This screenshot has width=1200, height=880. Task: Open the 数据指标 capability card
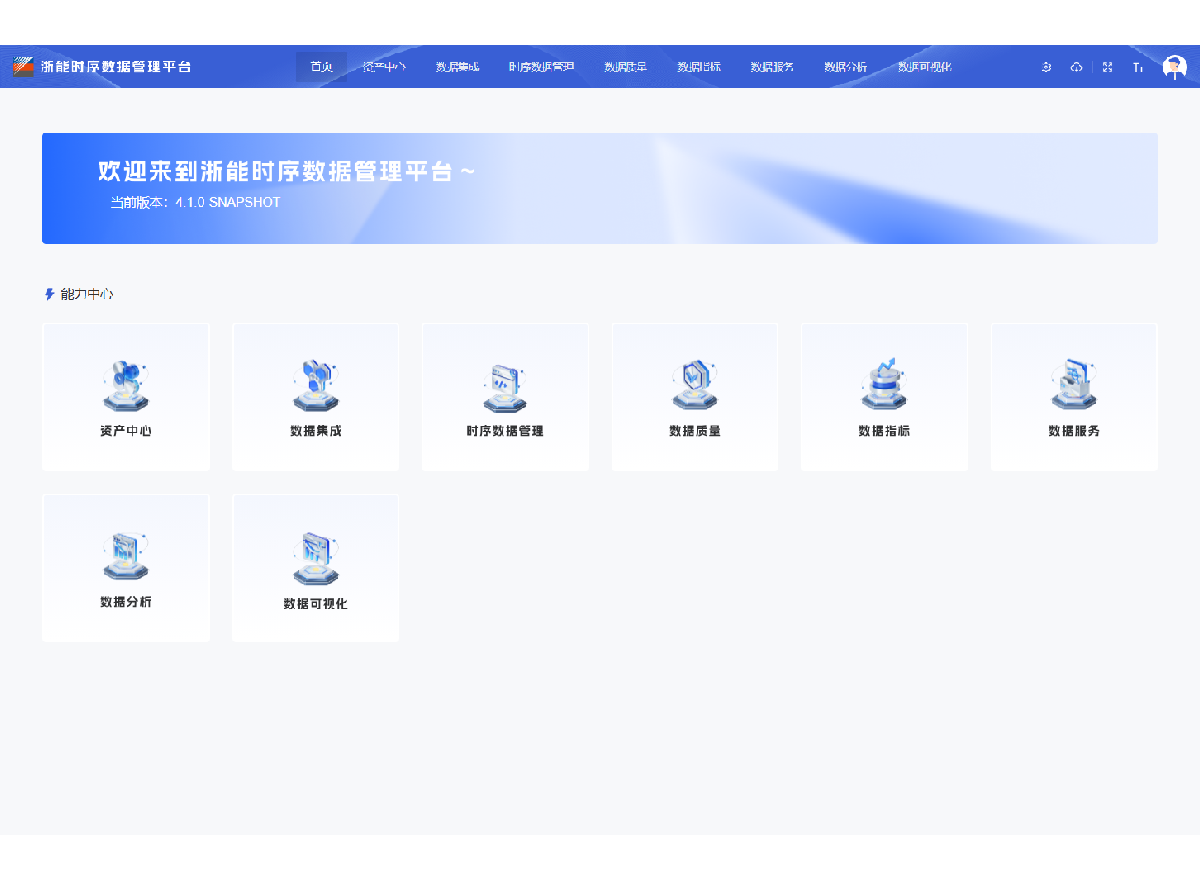pyautogui.click(x=884, y=397)
